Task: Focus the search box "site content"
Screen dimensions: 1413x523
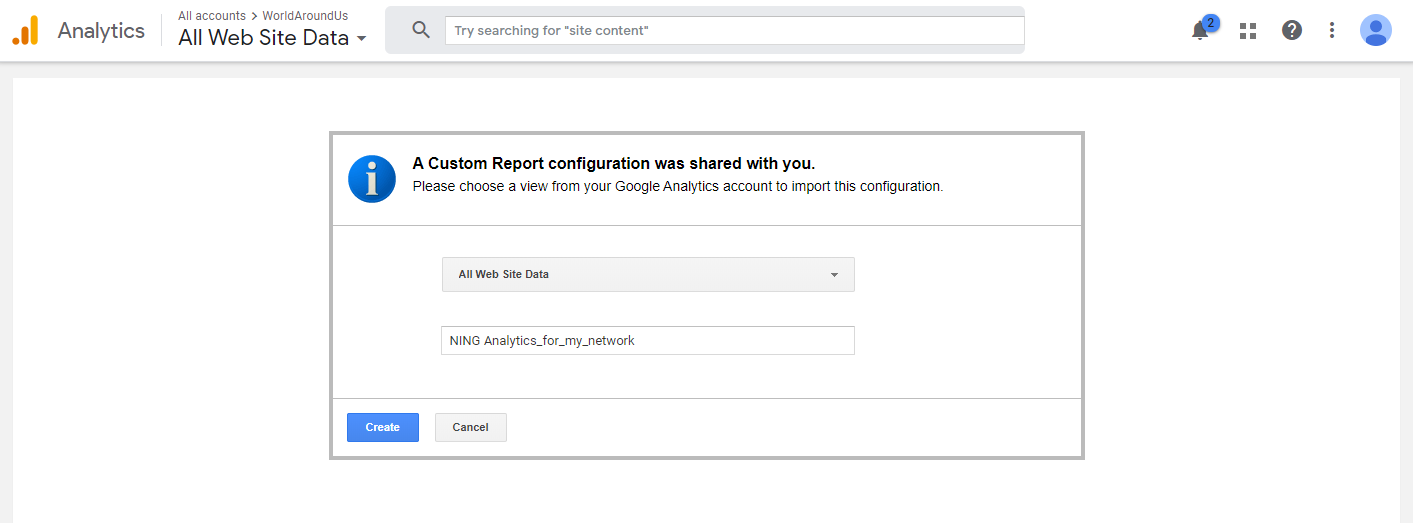Action: coord(735,31)
